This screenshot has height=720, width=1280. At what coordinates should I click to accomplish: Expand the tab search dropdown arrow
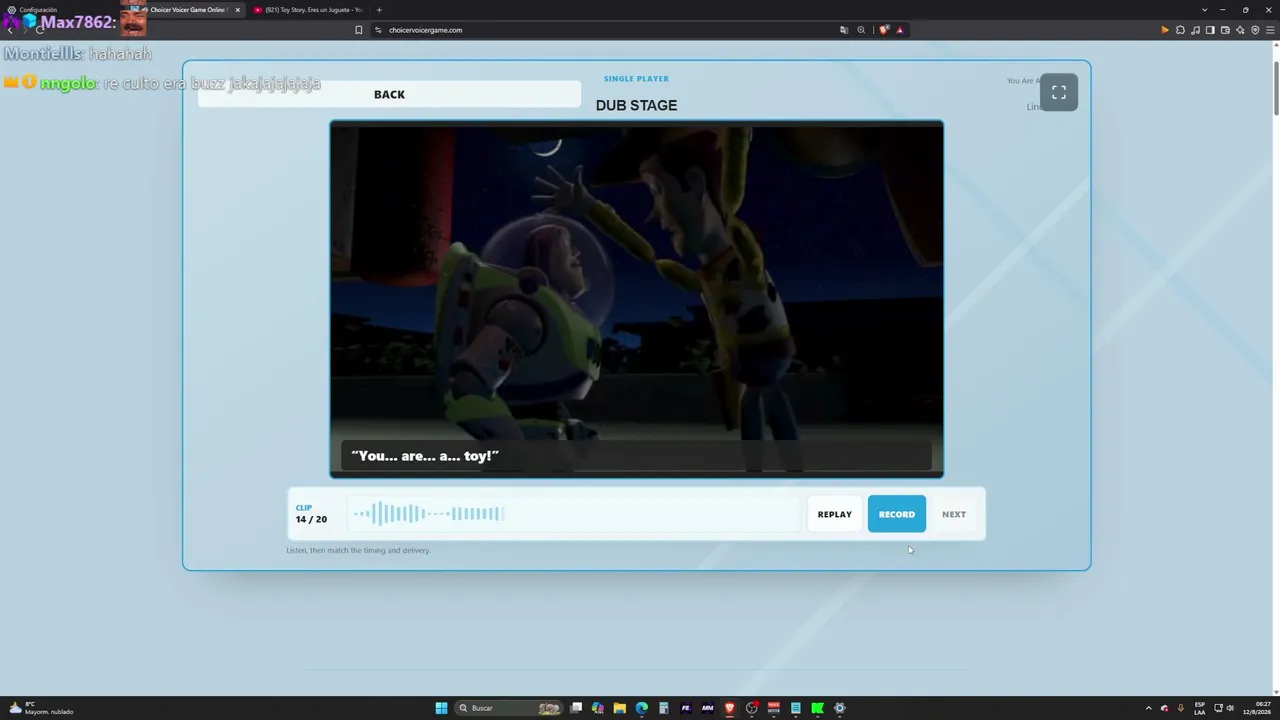[x=1204, y=10]
